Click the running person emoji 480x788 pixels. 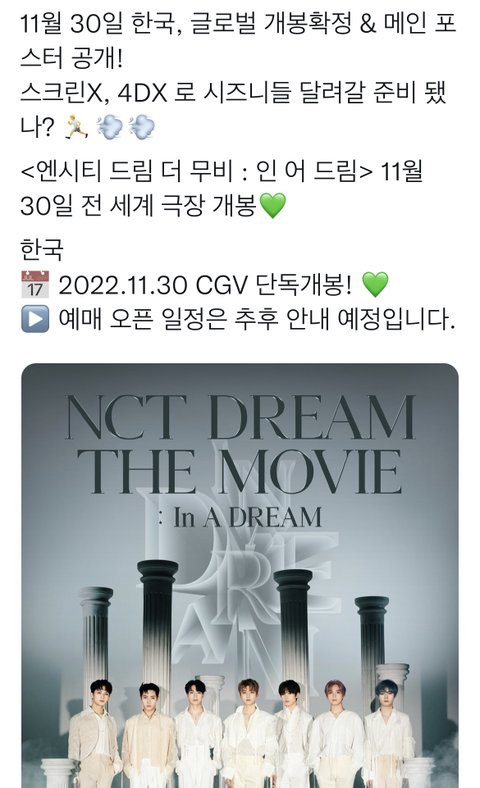(76, 127)
